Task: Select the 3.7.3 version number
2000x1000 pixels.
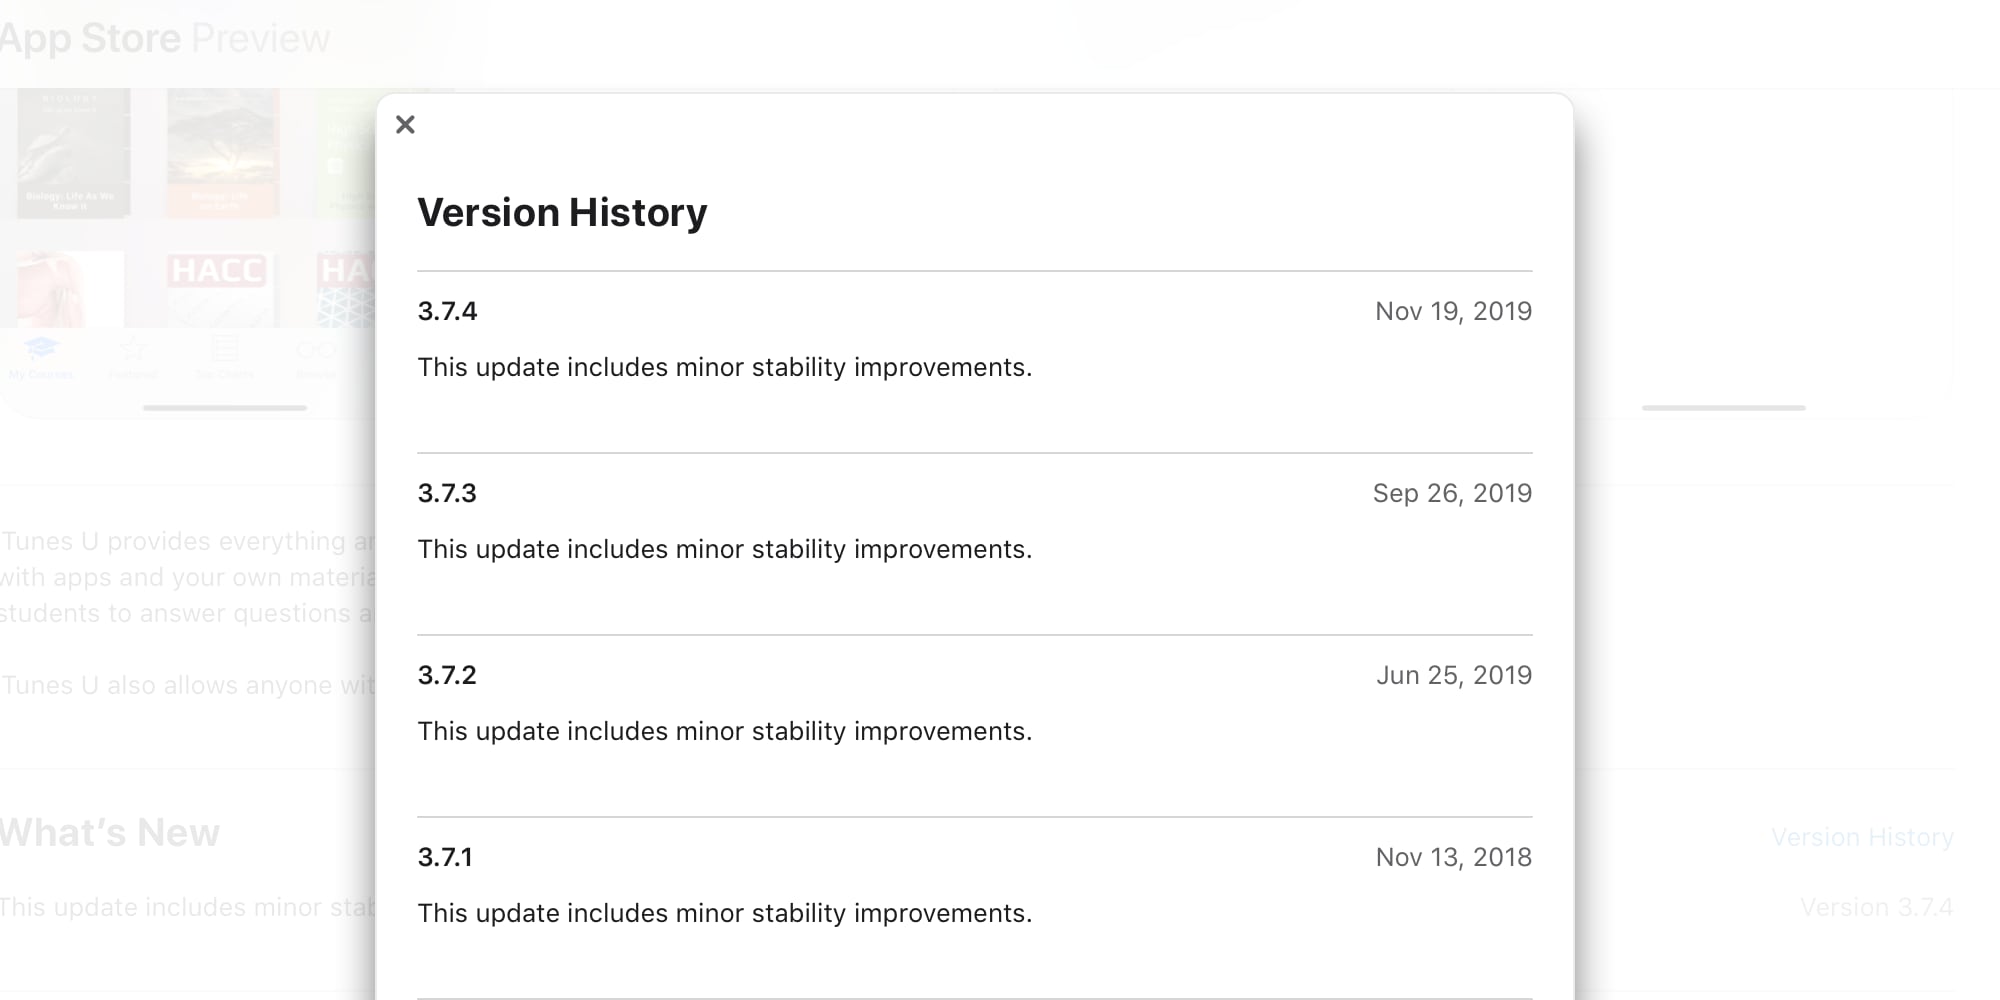Action: (447, 493)
